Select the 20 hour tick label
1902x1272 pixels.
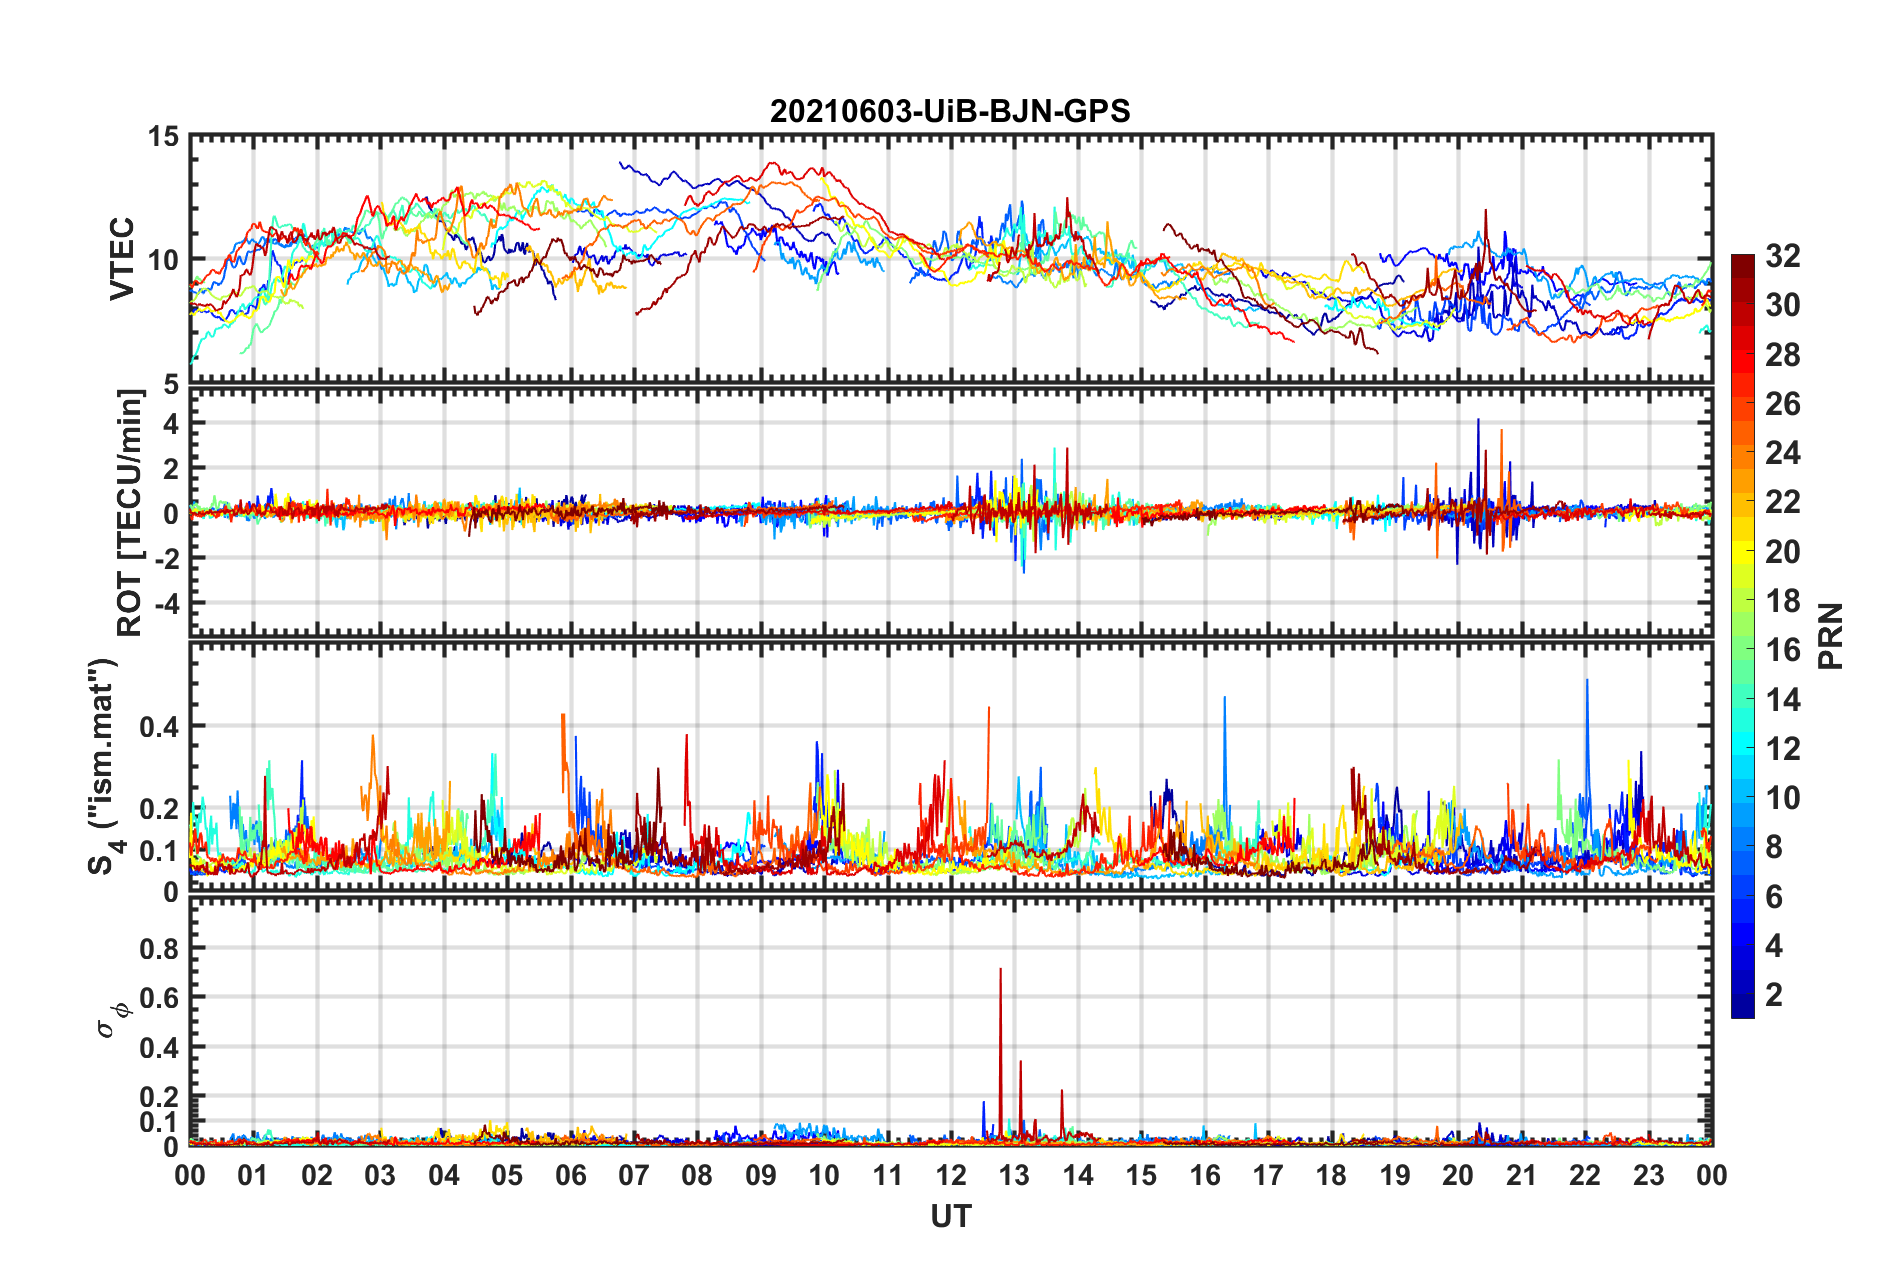click(x=1458, y=1176)
